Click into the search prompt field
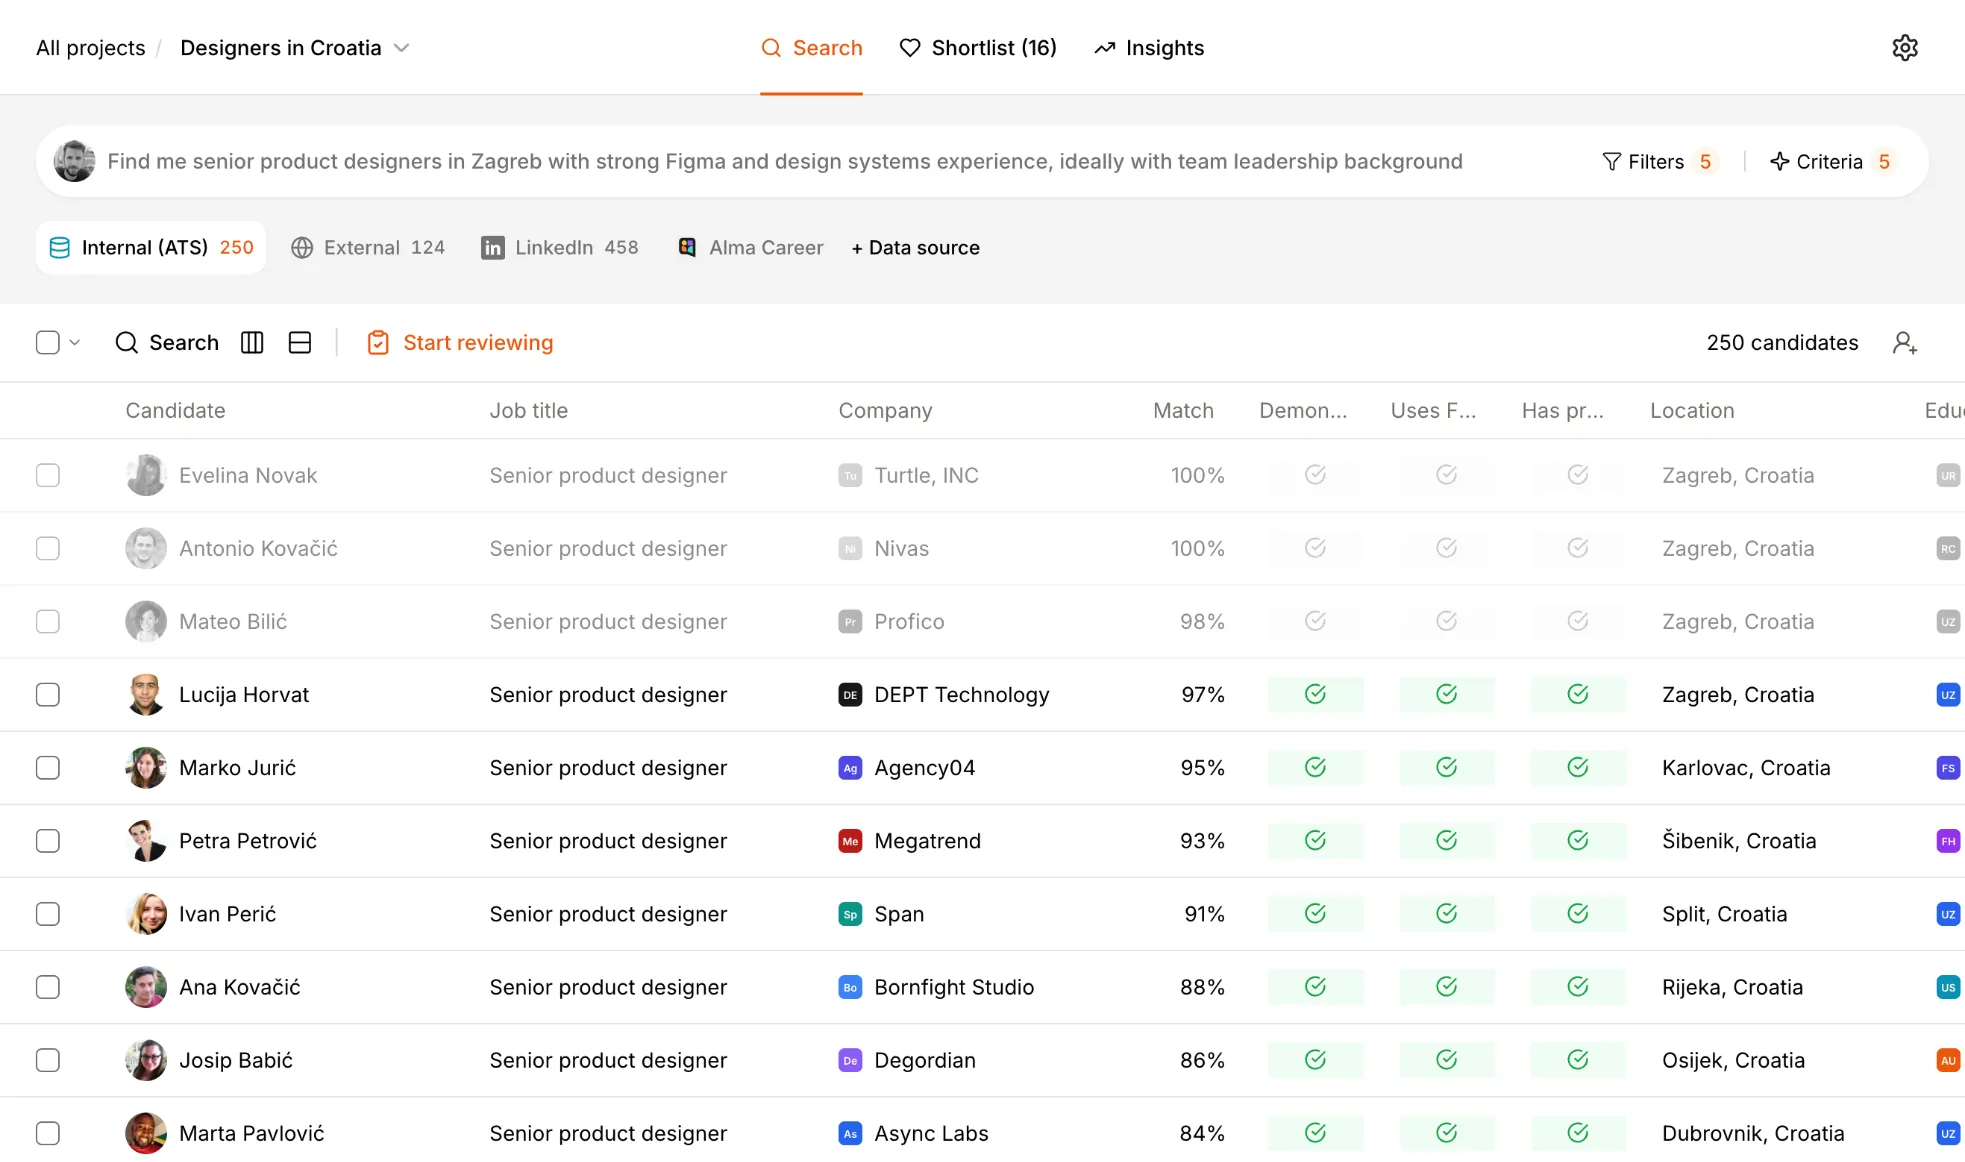The width and height of the screenshot is (1965, 1162). tap(785, 161)
